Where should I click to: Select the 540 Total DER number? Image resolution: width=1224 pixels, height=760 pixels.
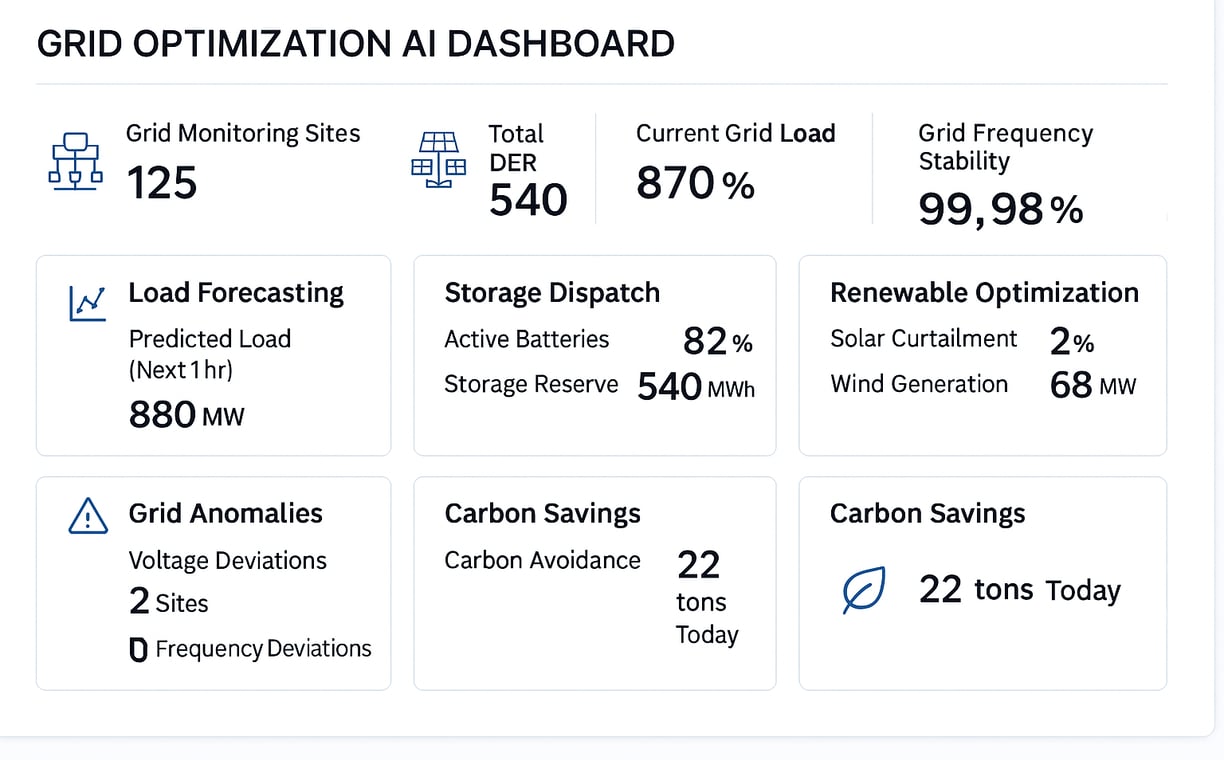coord(528,200)
